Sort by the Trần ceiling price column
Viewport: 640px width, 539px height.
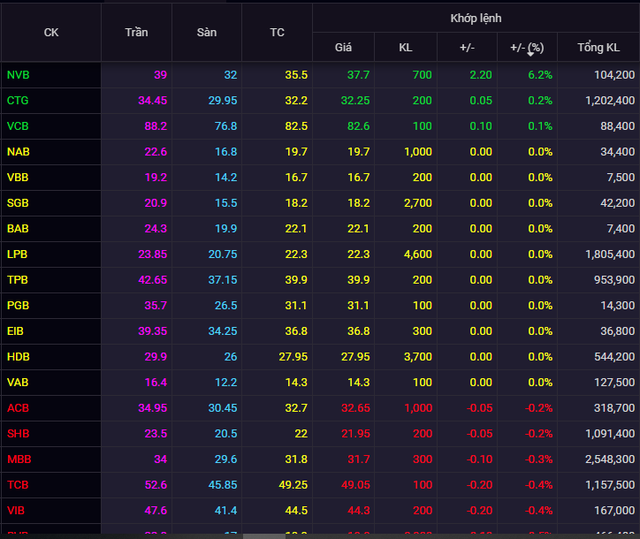click(137, 32)
